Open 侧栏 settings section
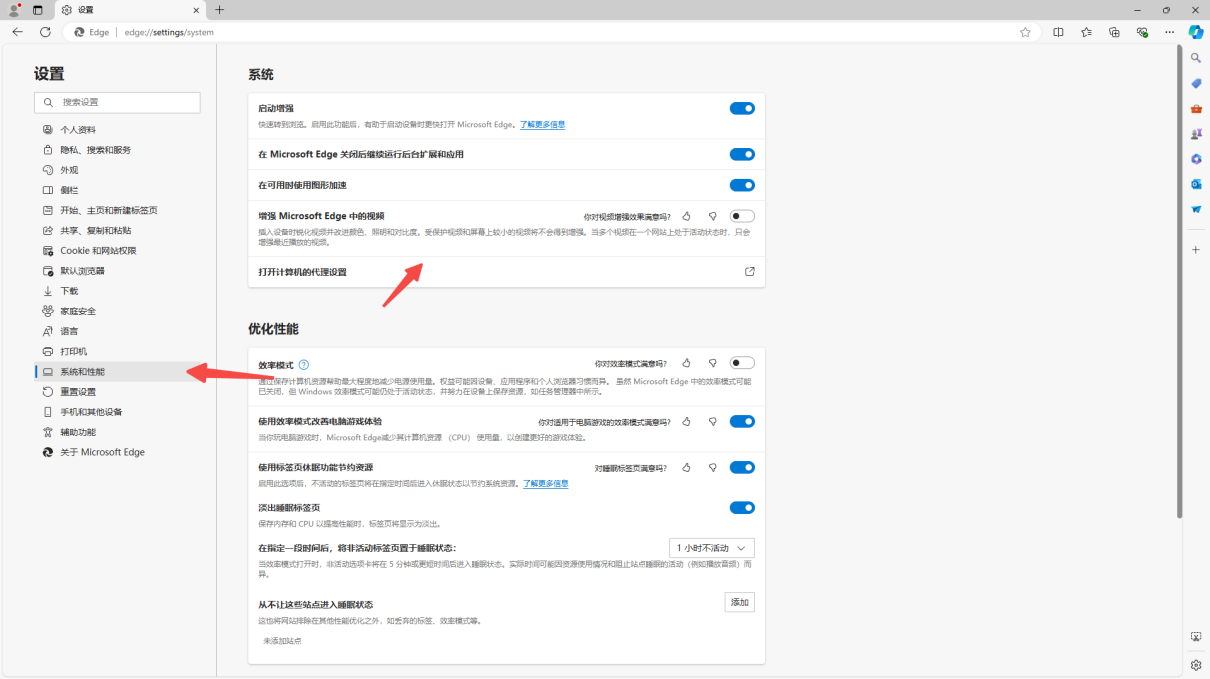This screenshot has height=679, width=1210. coord(117,190)
